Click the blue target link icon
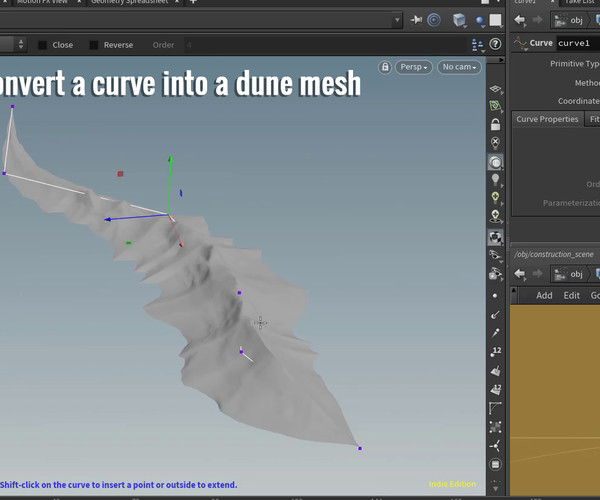 [434, 20]
